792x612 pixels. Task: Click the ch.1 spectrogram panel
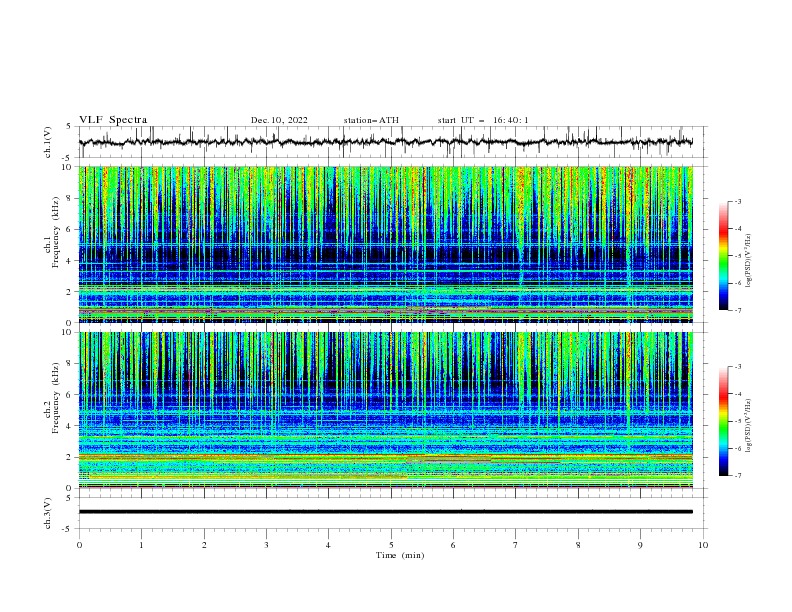385,244
